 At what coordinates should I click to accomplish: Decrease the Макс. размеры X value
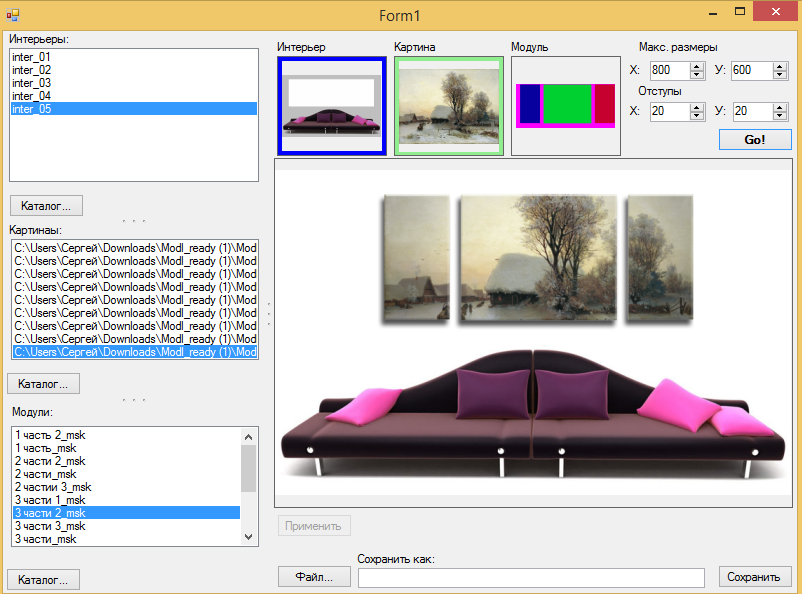click(697, 75)
